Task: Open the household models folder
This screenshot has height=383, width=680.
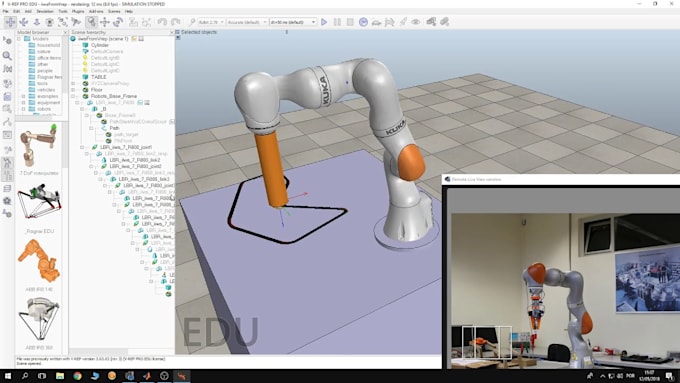Action: click(49, 45)
